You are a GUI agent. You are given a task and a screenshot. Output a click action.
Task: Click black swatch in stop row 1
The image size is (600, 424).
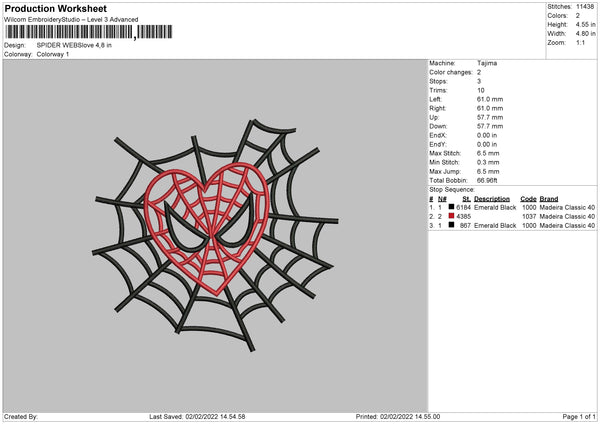point(451,207)
